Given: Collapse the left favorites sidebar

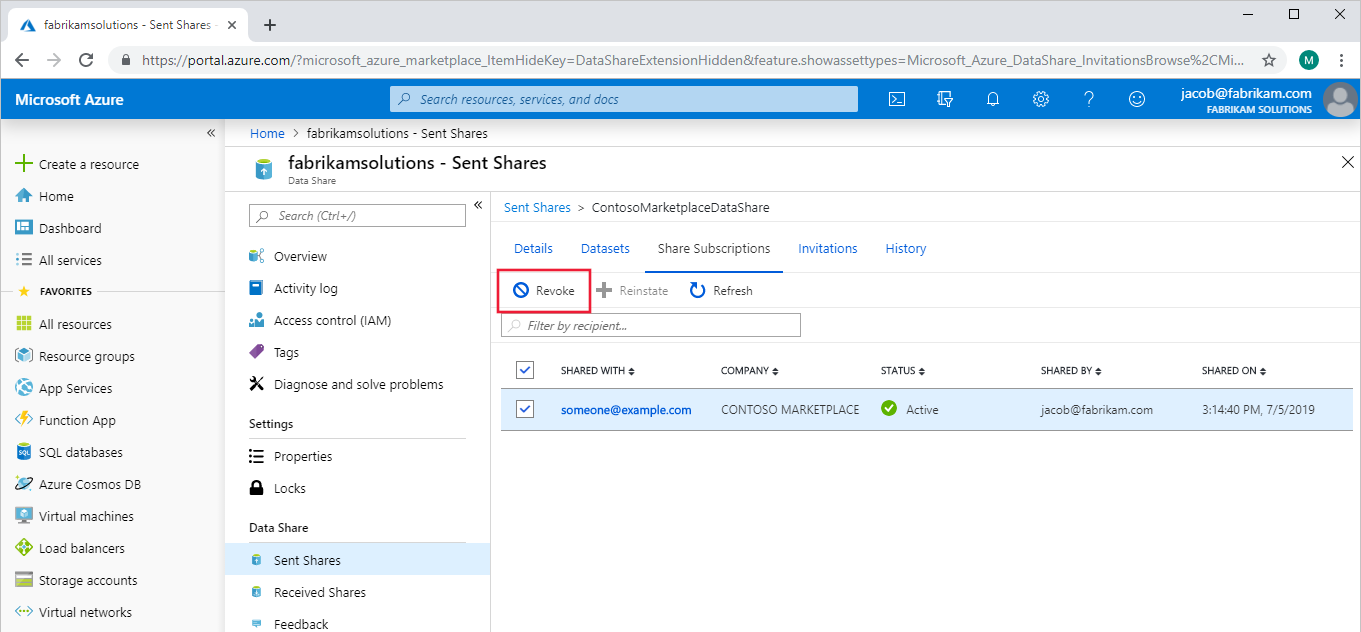Looking at the screenshot, I should pos(211,133).
